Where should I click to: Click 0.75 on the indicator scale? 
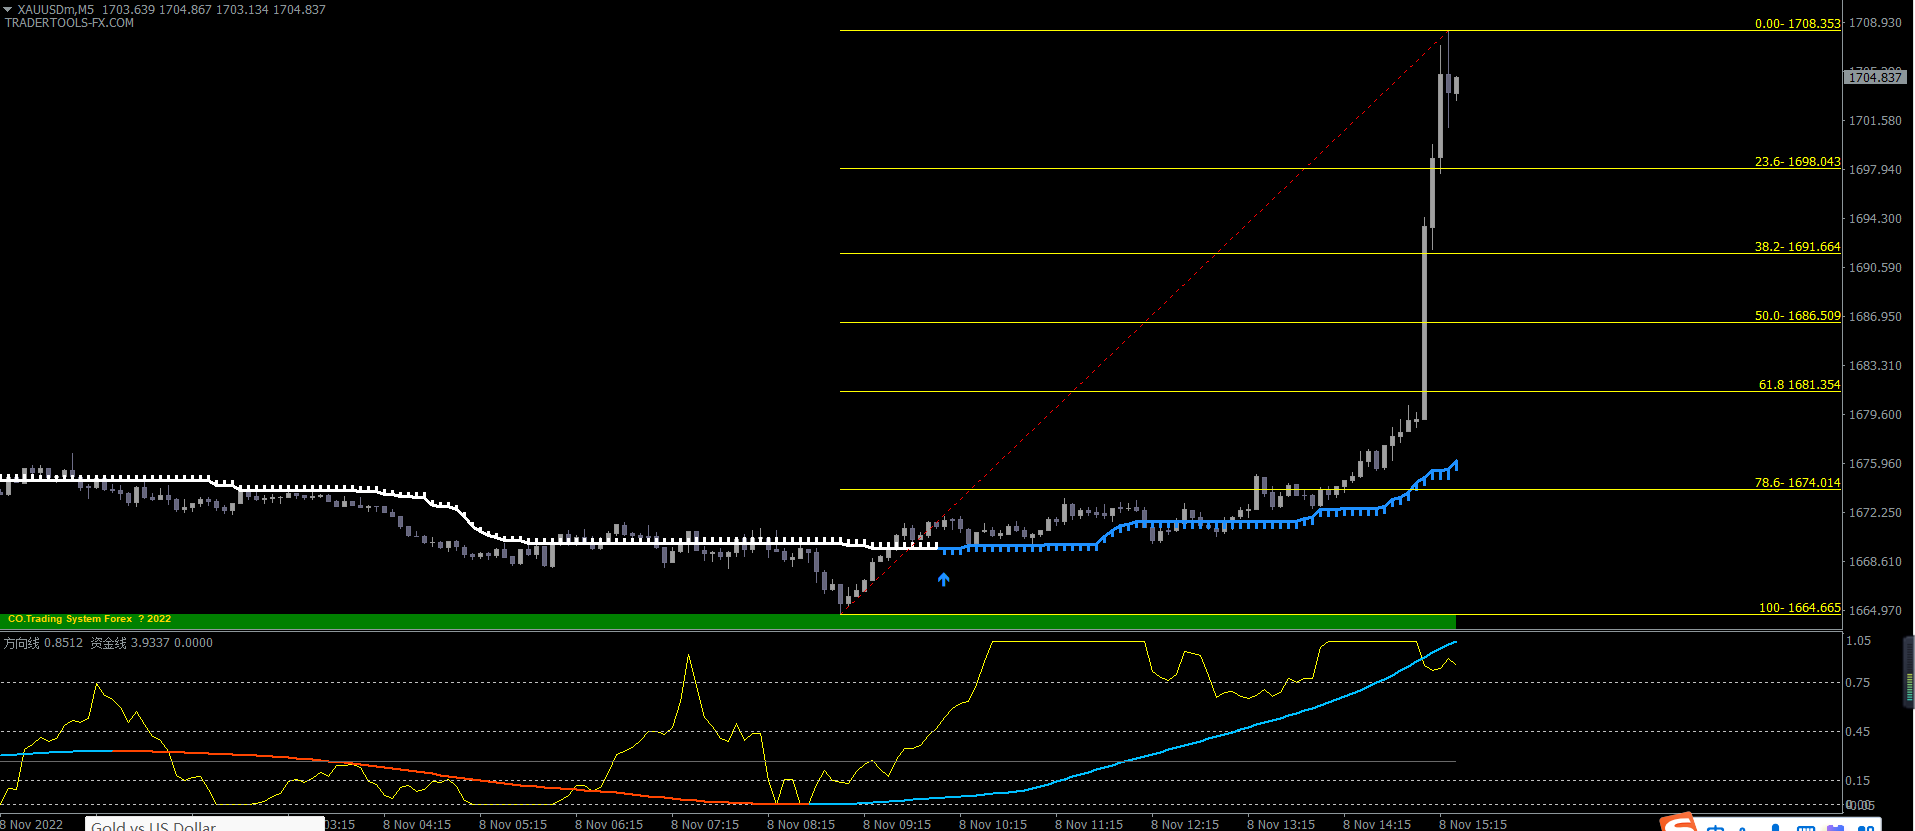pyautogui.click(x=1858, y=682)
